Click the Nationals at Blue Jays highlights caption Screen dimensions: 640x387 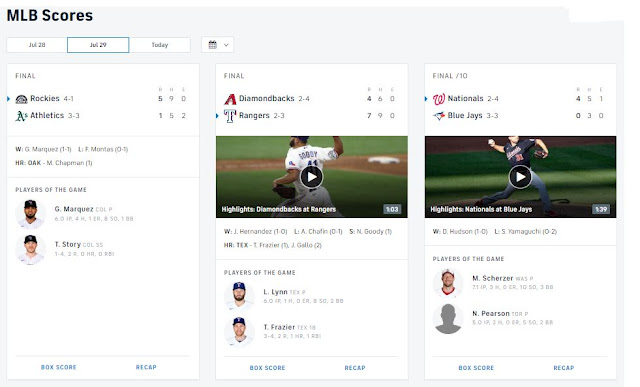(481, 209)
